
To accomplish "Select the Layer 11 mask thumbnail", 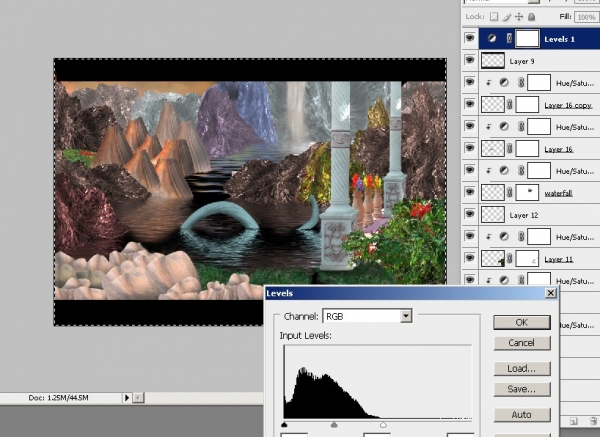I will pyautogui.click(x=528, y=259).
